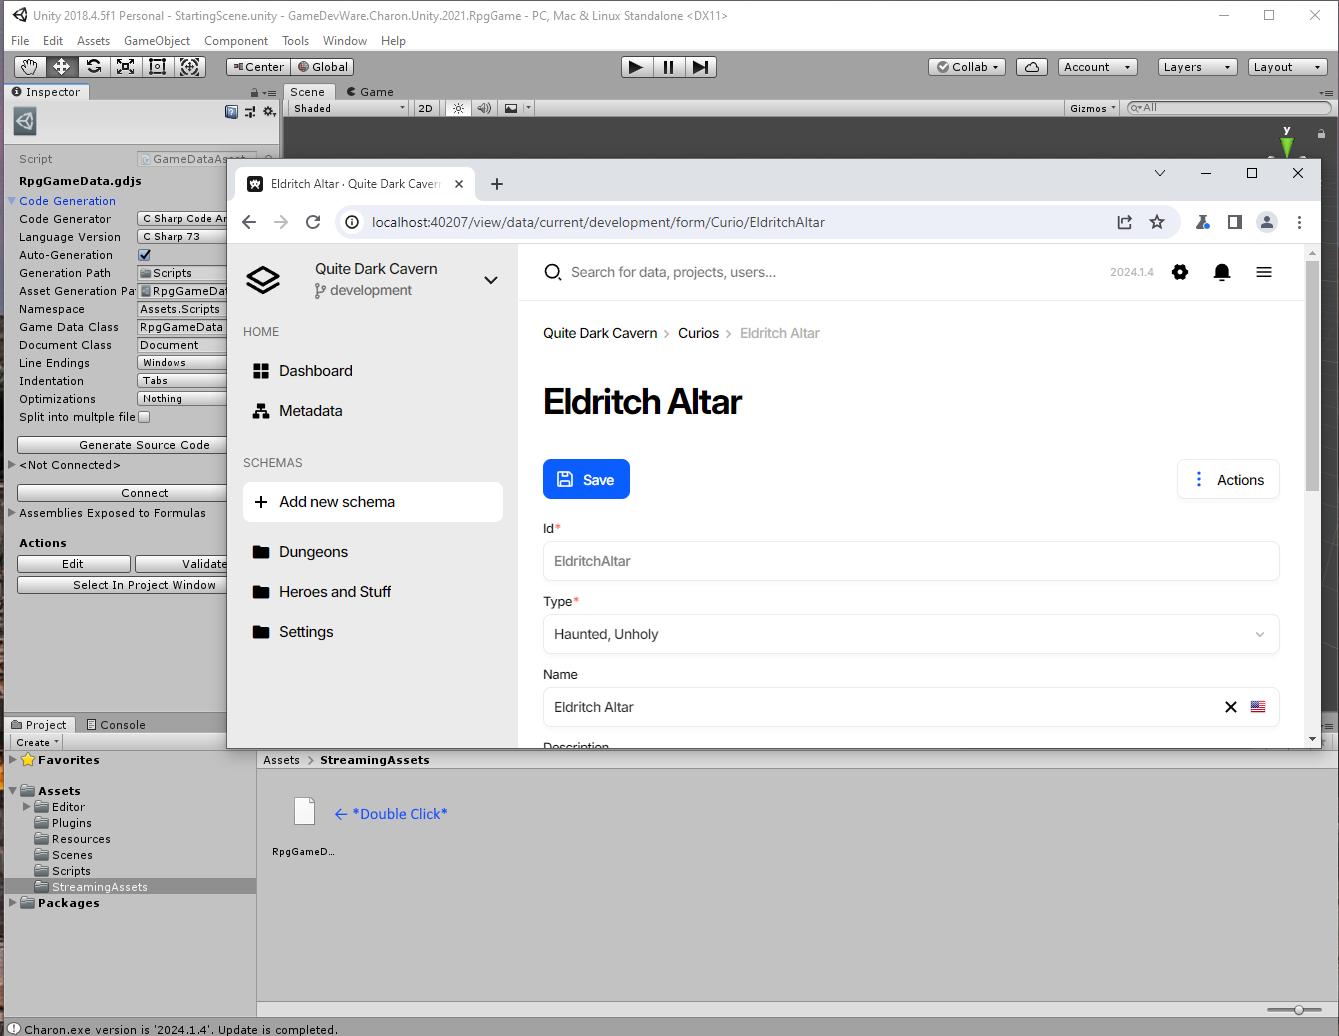
Task: Toggle scene effects image icon
Action: click(511, 108)
